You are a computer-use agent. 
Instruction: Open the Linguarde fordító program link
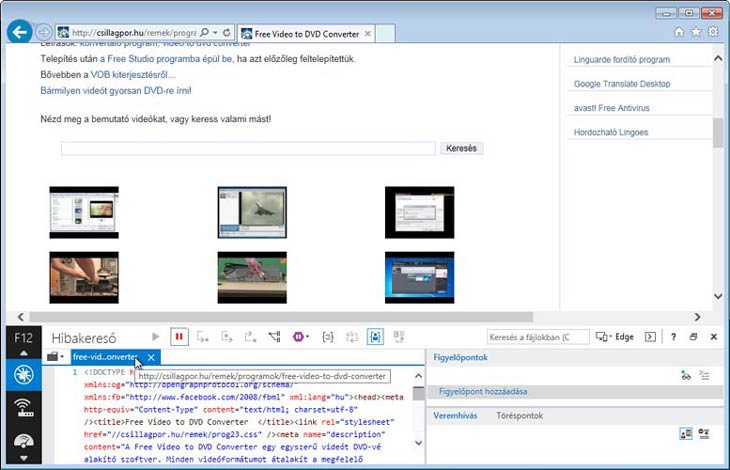622,60
